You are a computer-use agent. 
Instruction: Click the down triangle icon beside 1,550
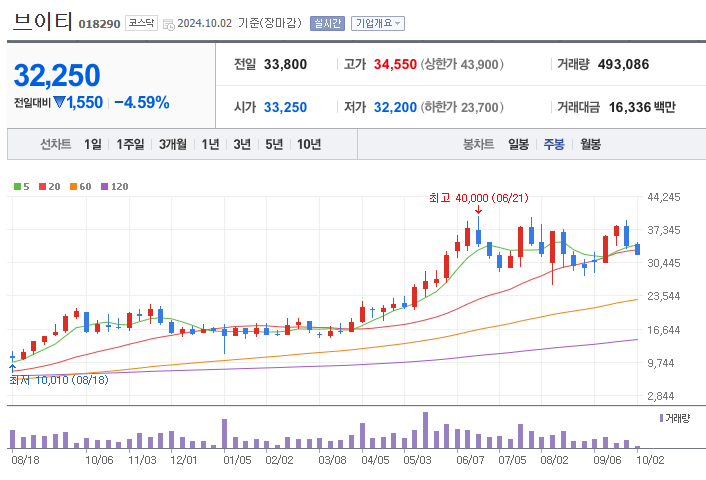(x=59, y=102)
